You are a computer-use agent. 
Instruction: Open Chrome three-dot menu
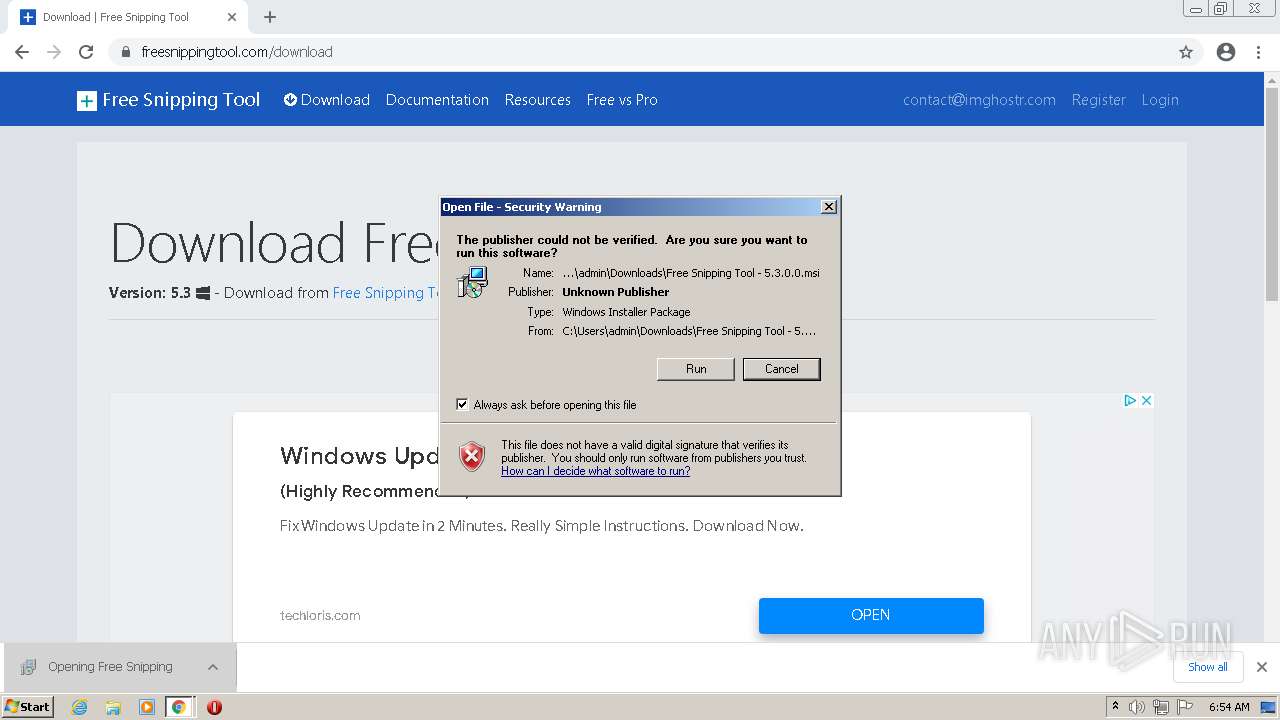click(1259, 52)
